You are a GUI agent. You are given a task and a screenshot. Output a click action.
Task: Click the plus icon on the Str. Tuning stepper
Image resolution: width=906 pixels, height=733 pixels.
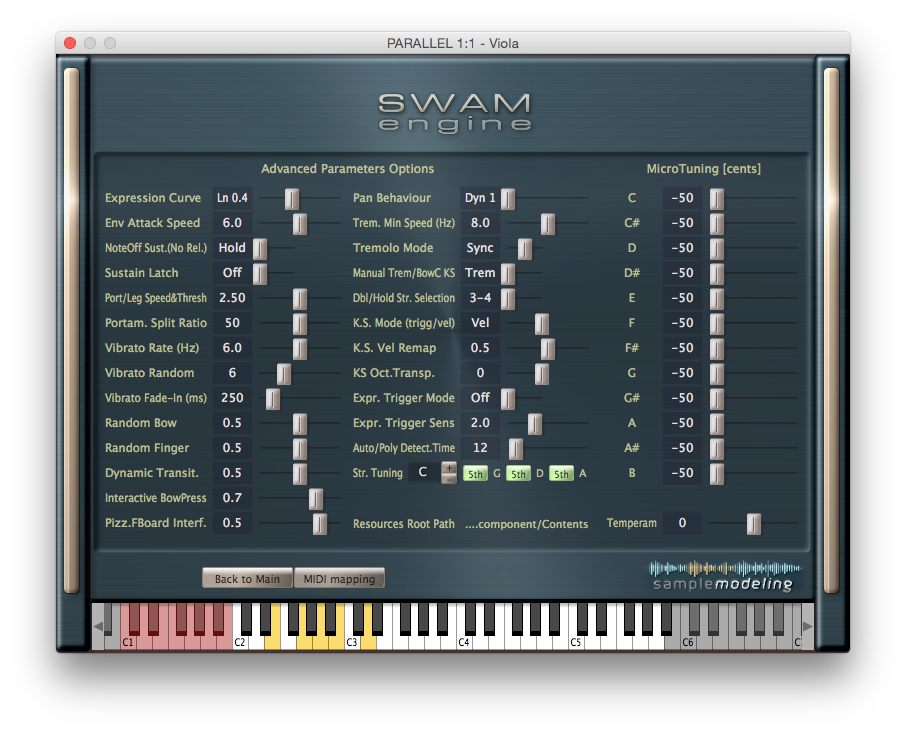(x=449, y=467)
